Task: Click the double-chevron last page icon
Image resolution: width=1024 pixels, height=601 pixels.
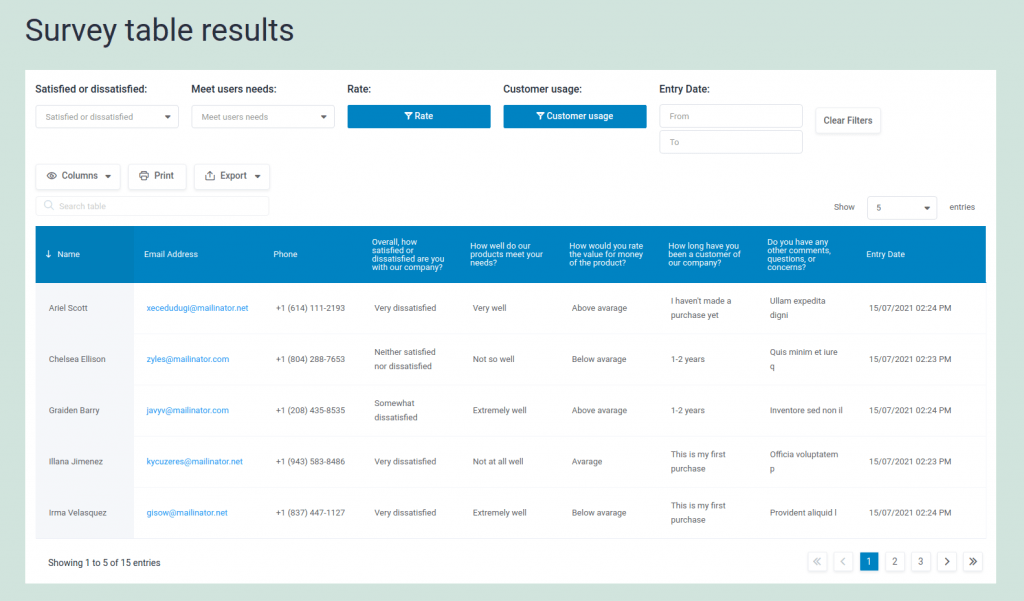Action: click(972, 561)
